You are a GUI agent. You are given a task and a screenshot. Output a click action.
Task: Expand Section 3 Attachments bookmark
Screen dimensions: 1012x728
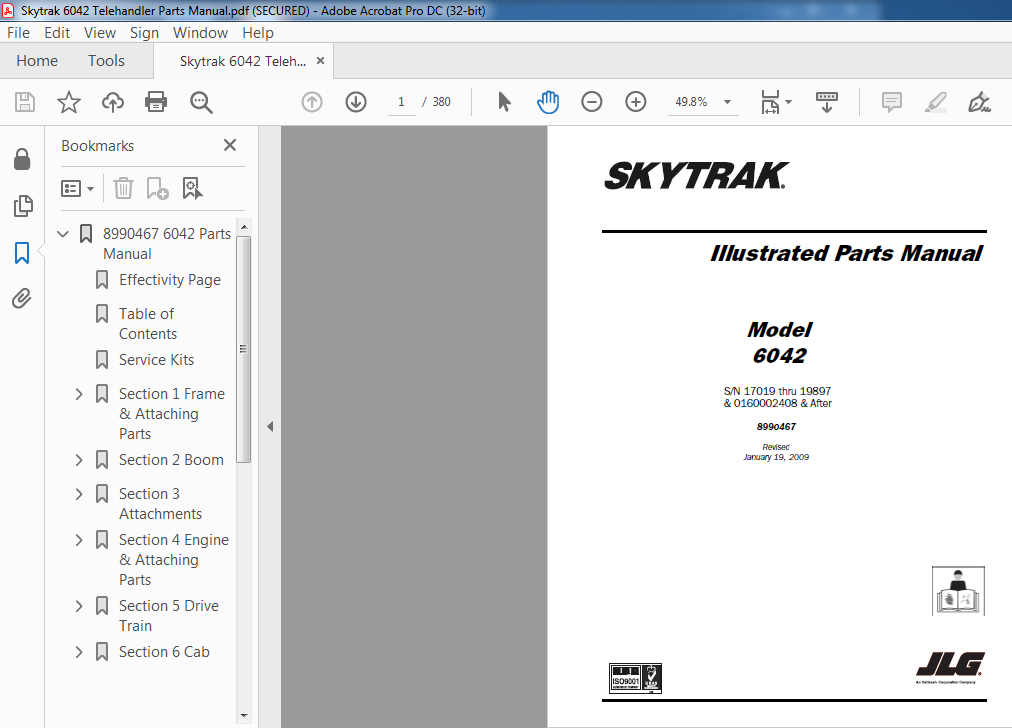pos(79,494)
